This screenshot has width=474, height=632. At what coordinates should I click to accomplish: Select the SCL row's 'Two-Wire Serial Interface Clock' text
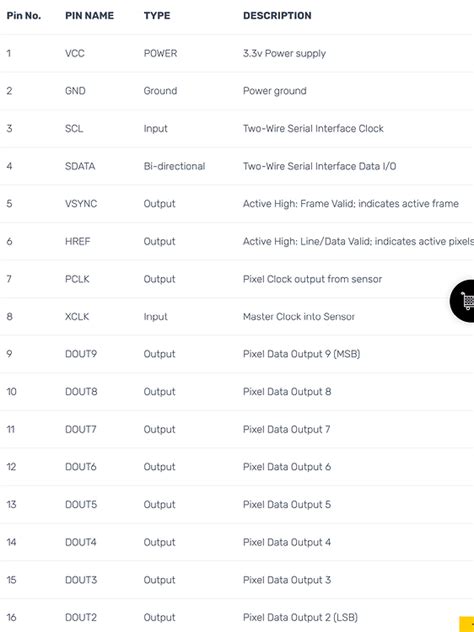pos(313,129)
